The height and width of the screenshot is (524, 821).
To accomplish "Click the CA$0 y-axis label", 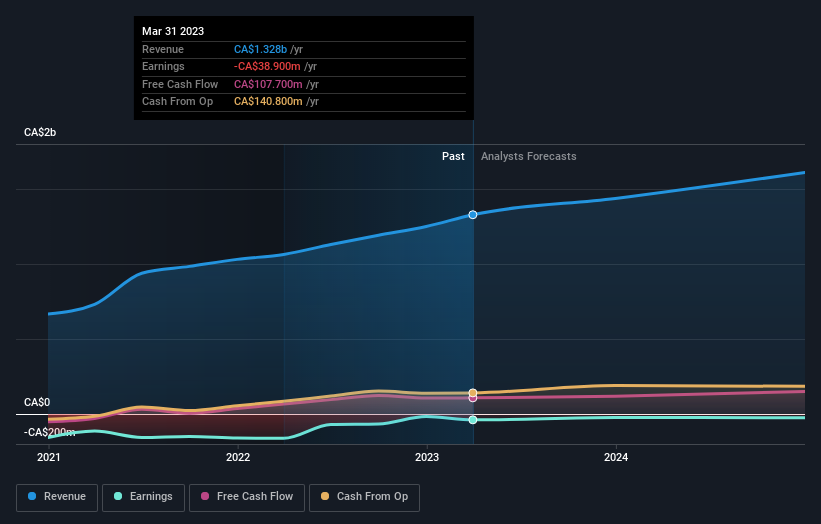I will [37, 403].
